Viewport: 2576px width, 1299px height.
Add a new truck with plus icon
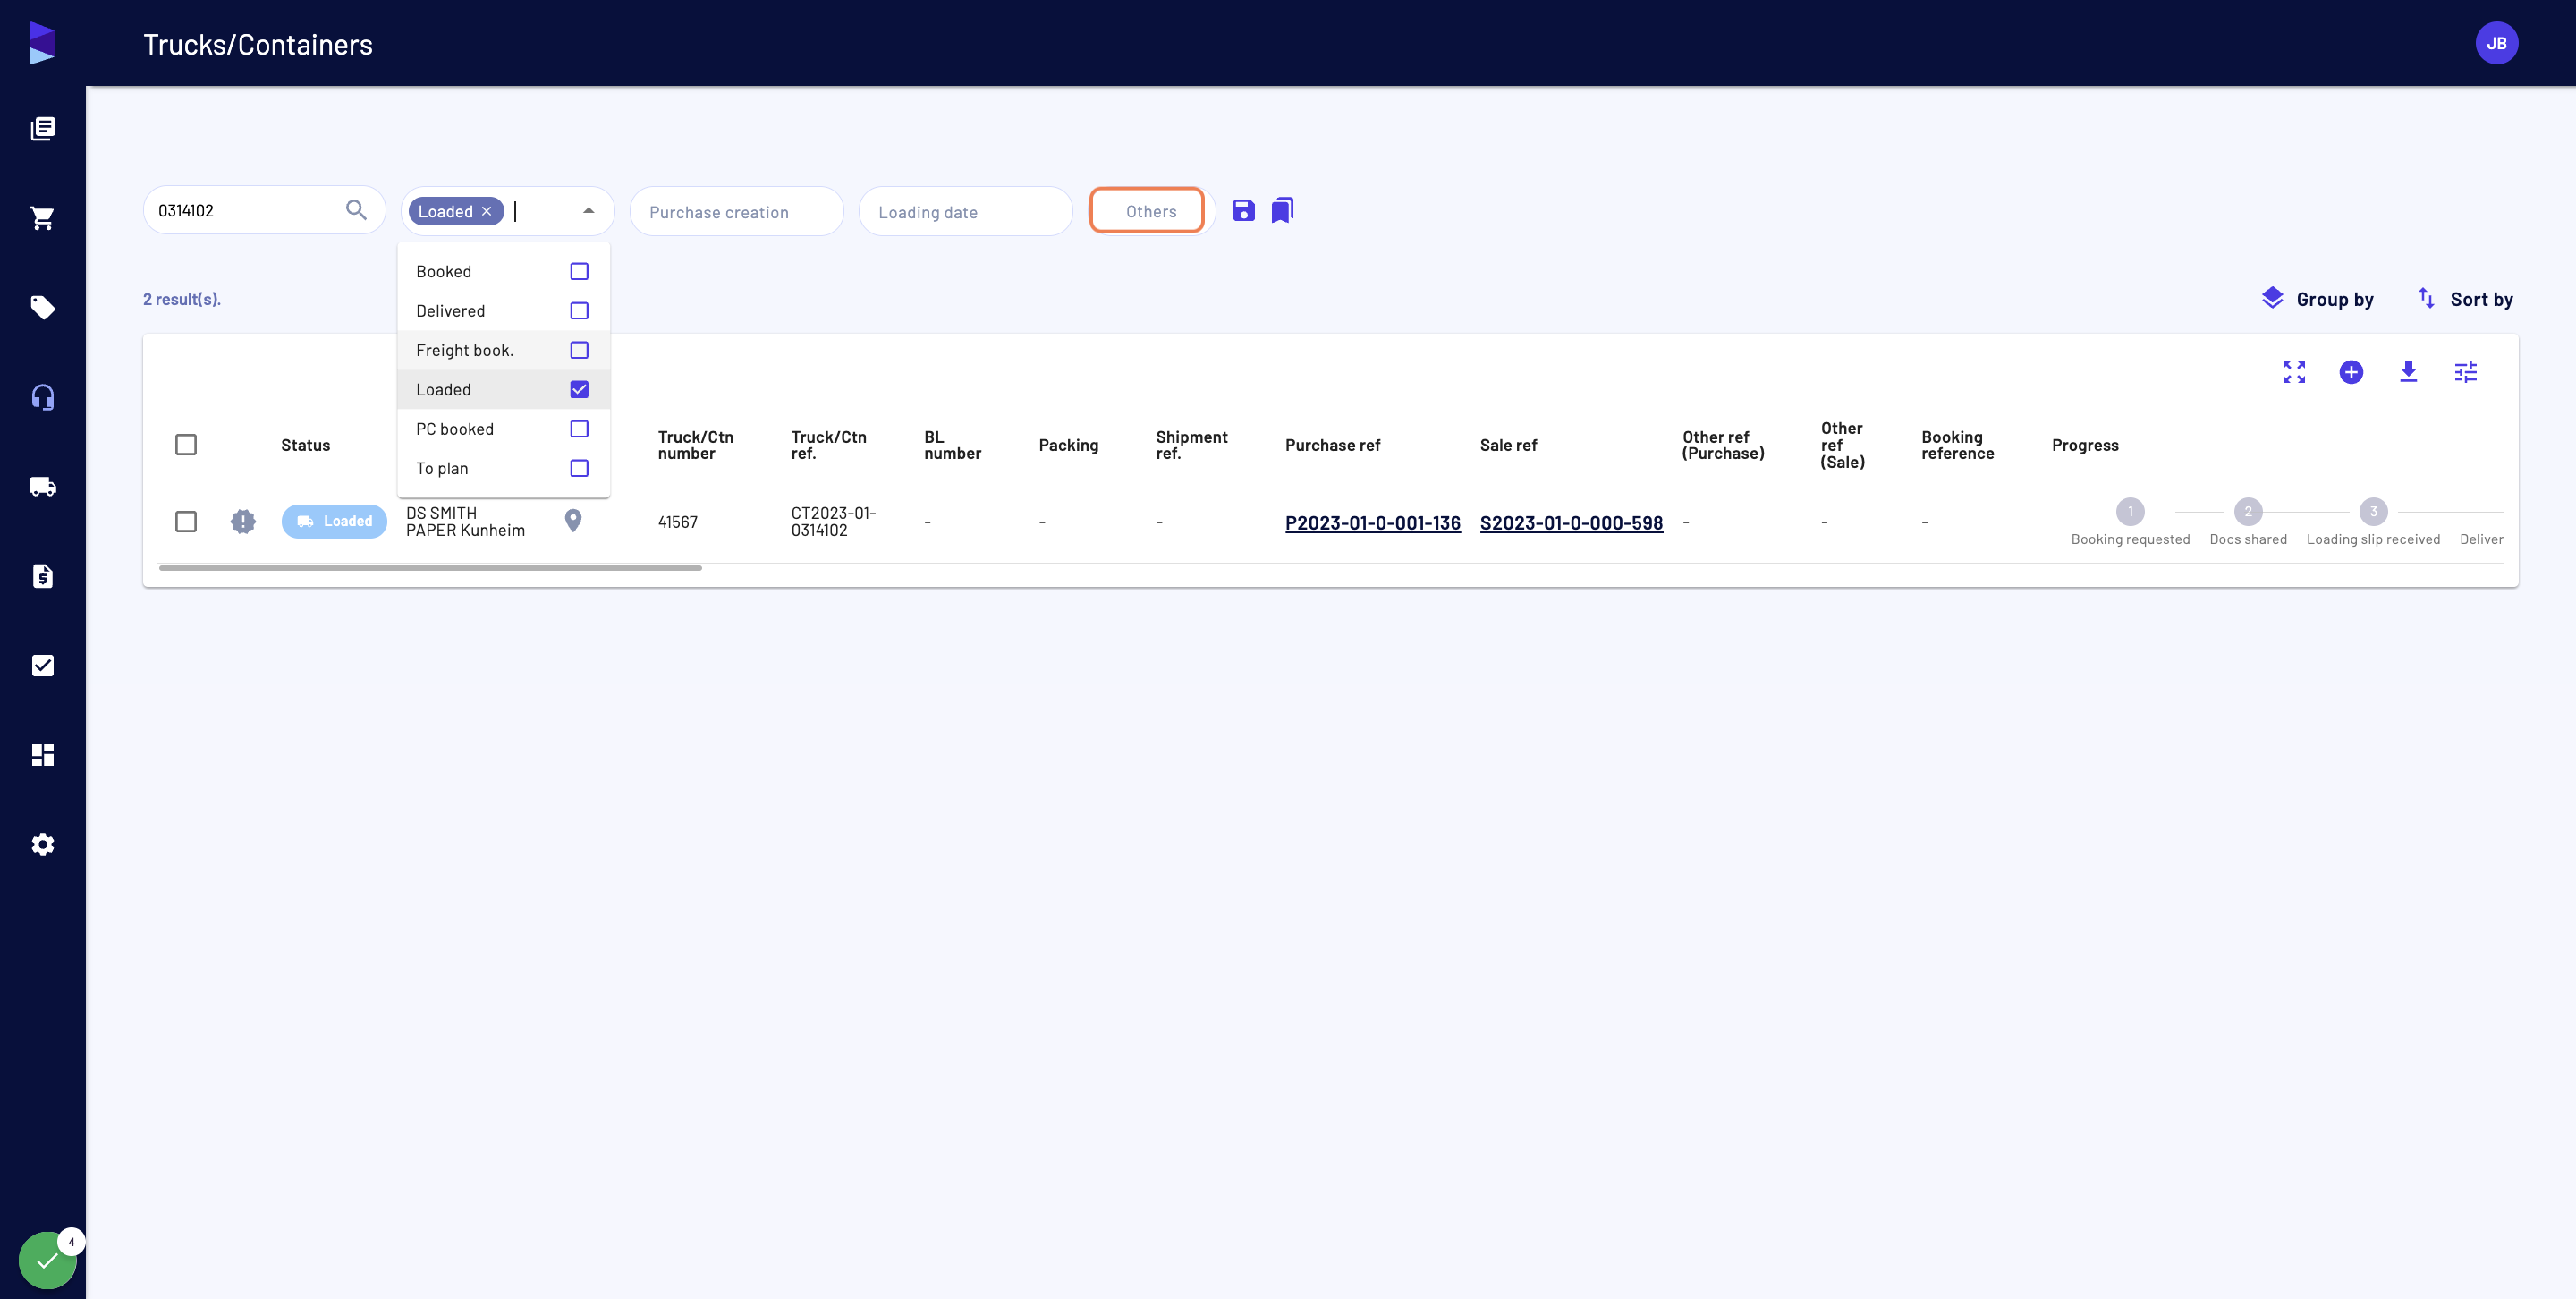[2351, 372]
